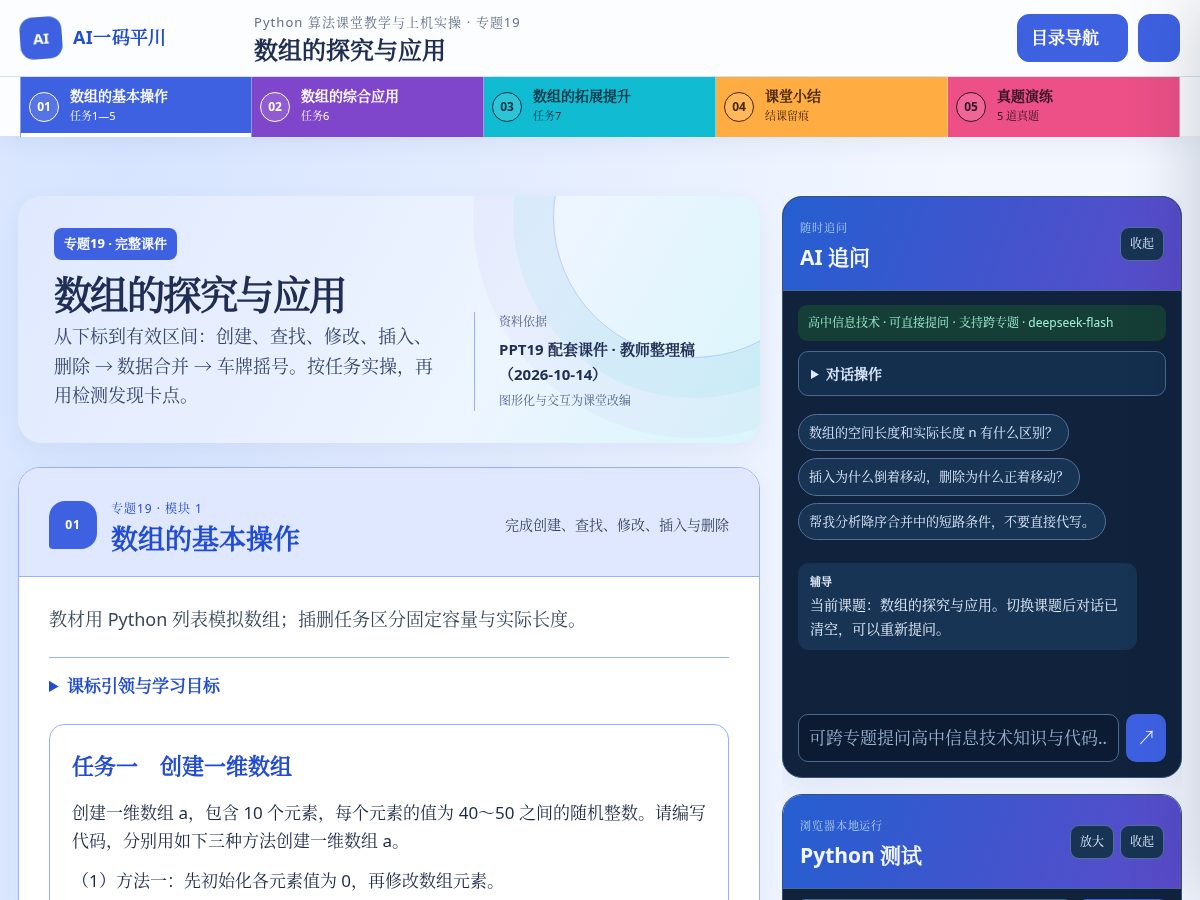Open the 目录导航 directory navigation
The height and width of the screenshot is (900, 1200).
click(1072, 38)
